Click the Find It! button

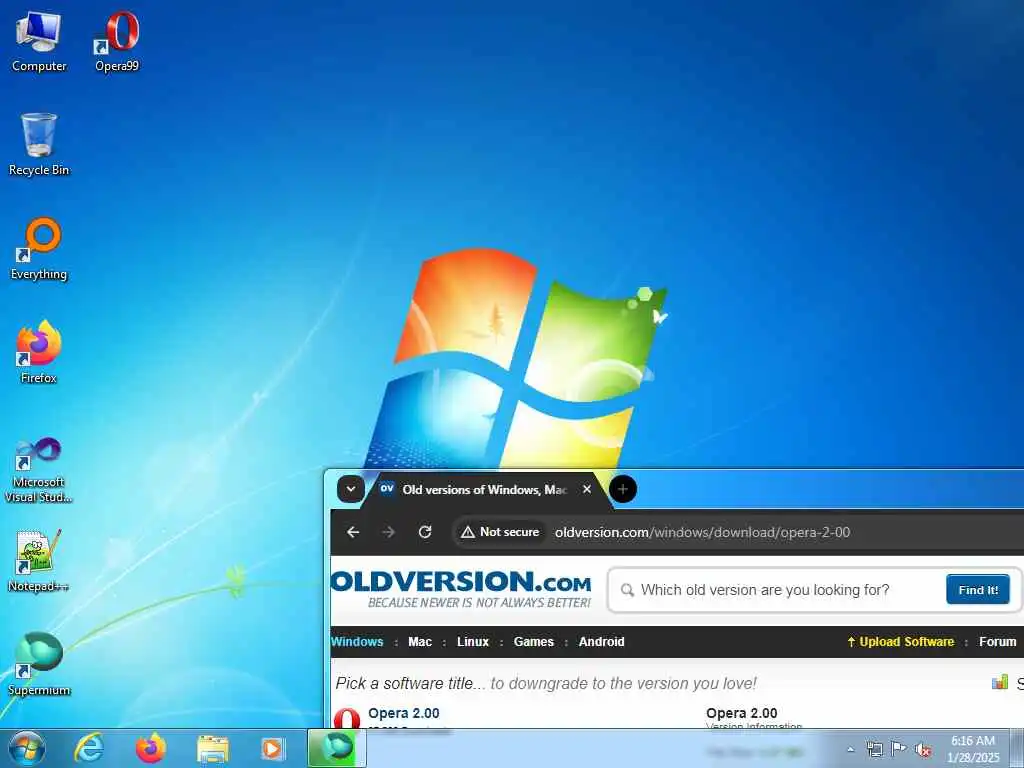click(x=978, y=590)
